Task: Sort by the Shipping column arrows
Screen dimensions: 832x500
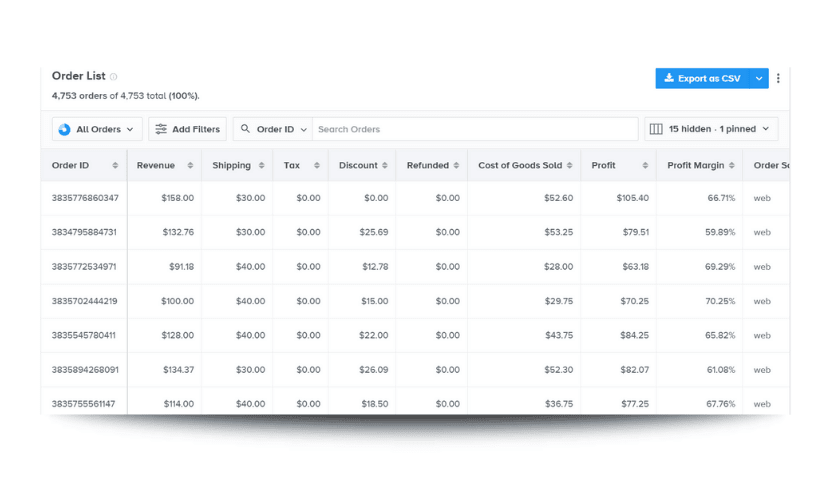Action: (x=261, y=166)
